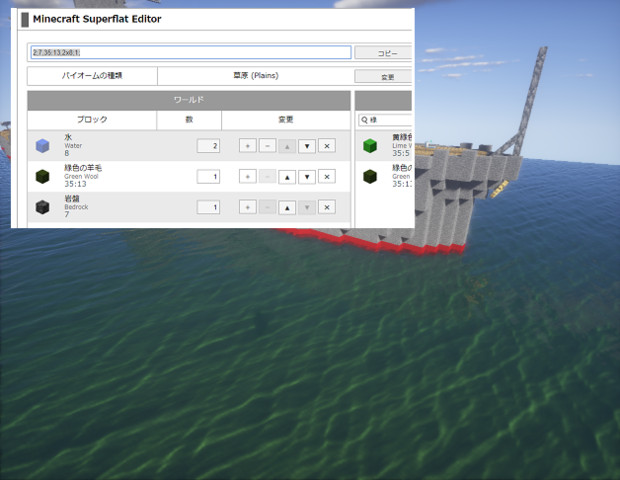Click the Bedrock block icon
This screenshot has height=480, width=620.
tap(42, 207)
